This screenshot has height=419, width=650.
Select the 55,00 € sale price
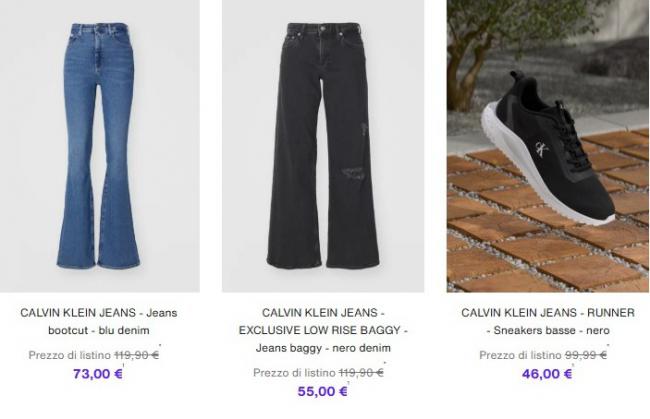click(x=322, y=391)
